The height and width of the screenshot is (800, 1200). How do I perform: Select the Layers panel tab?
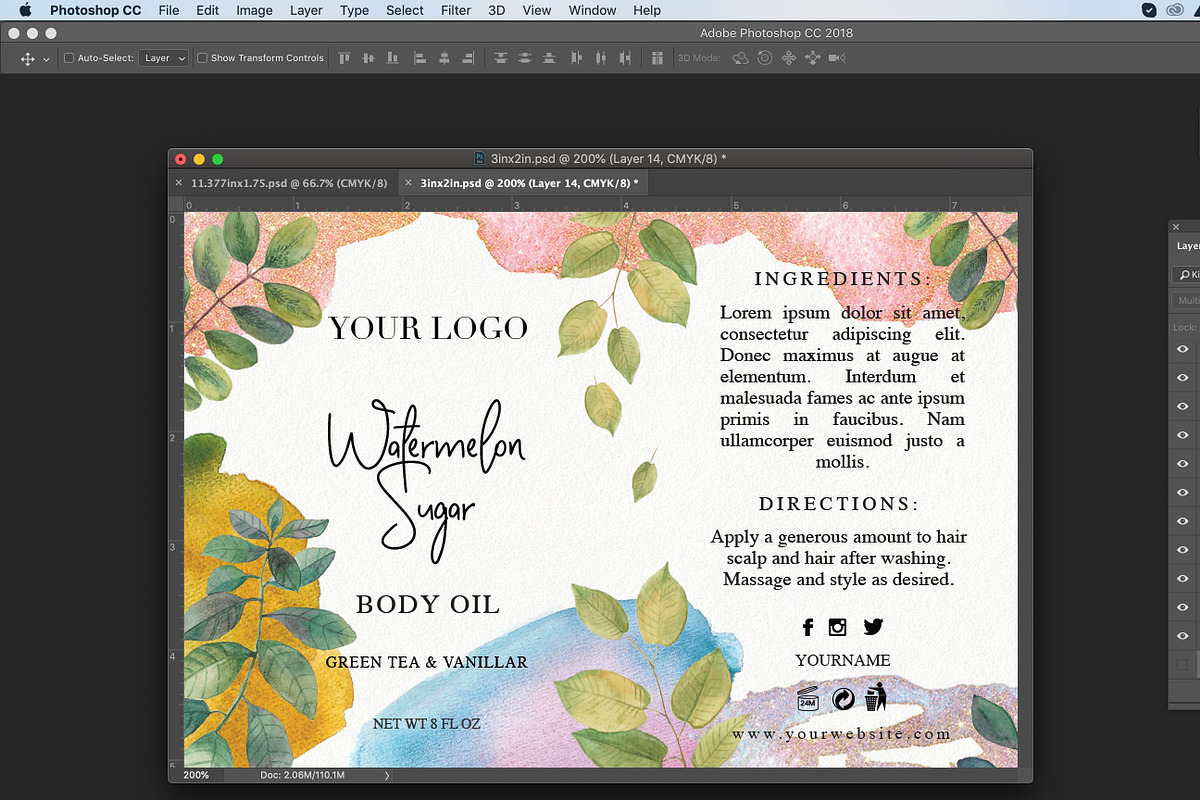coord(1187,246)
